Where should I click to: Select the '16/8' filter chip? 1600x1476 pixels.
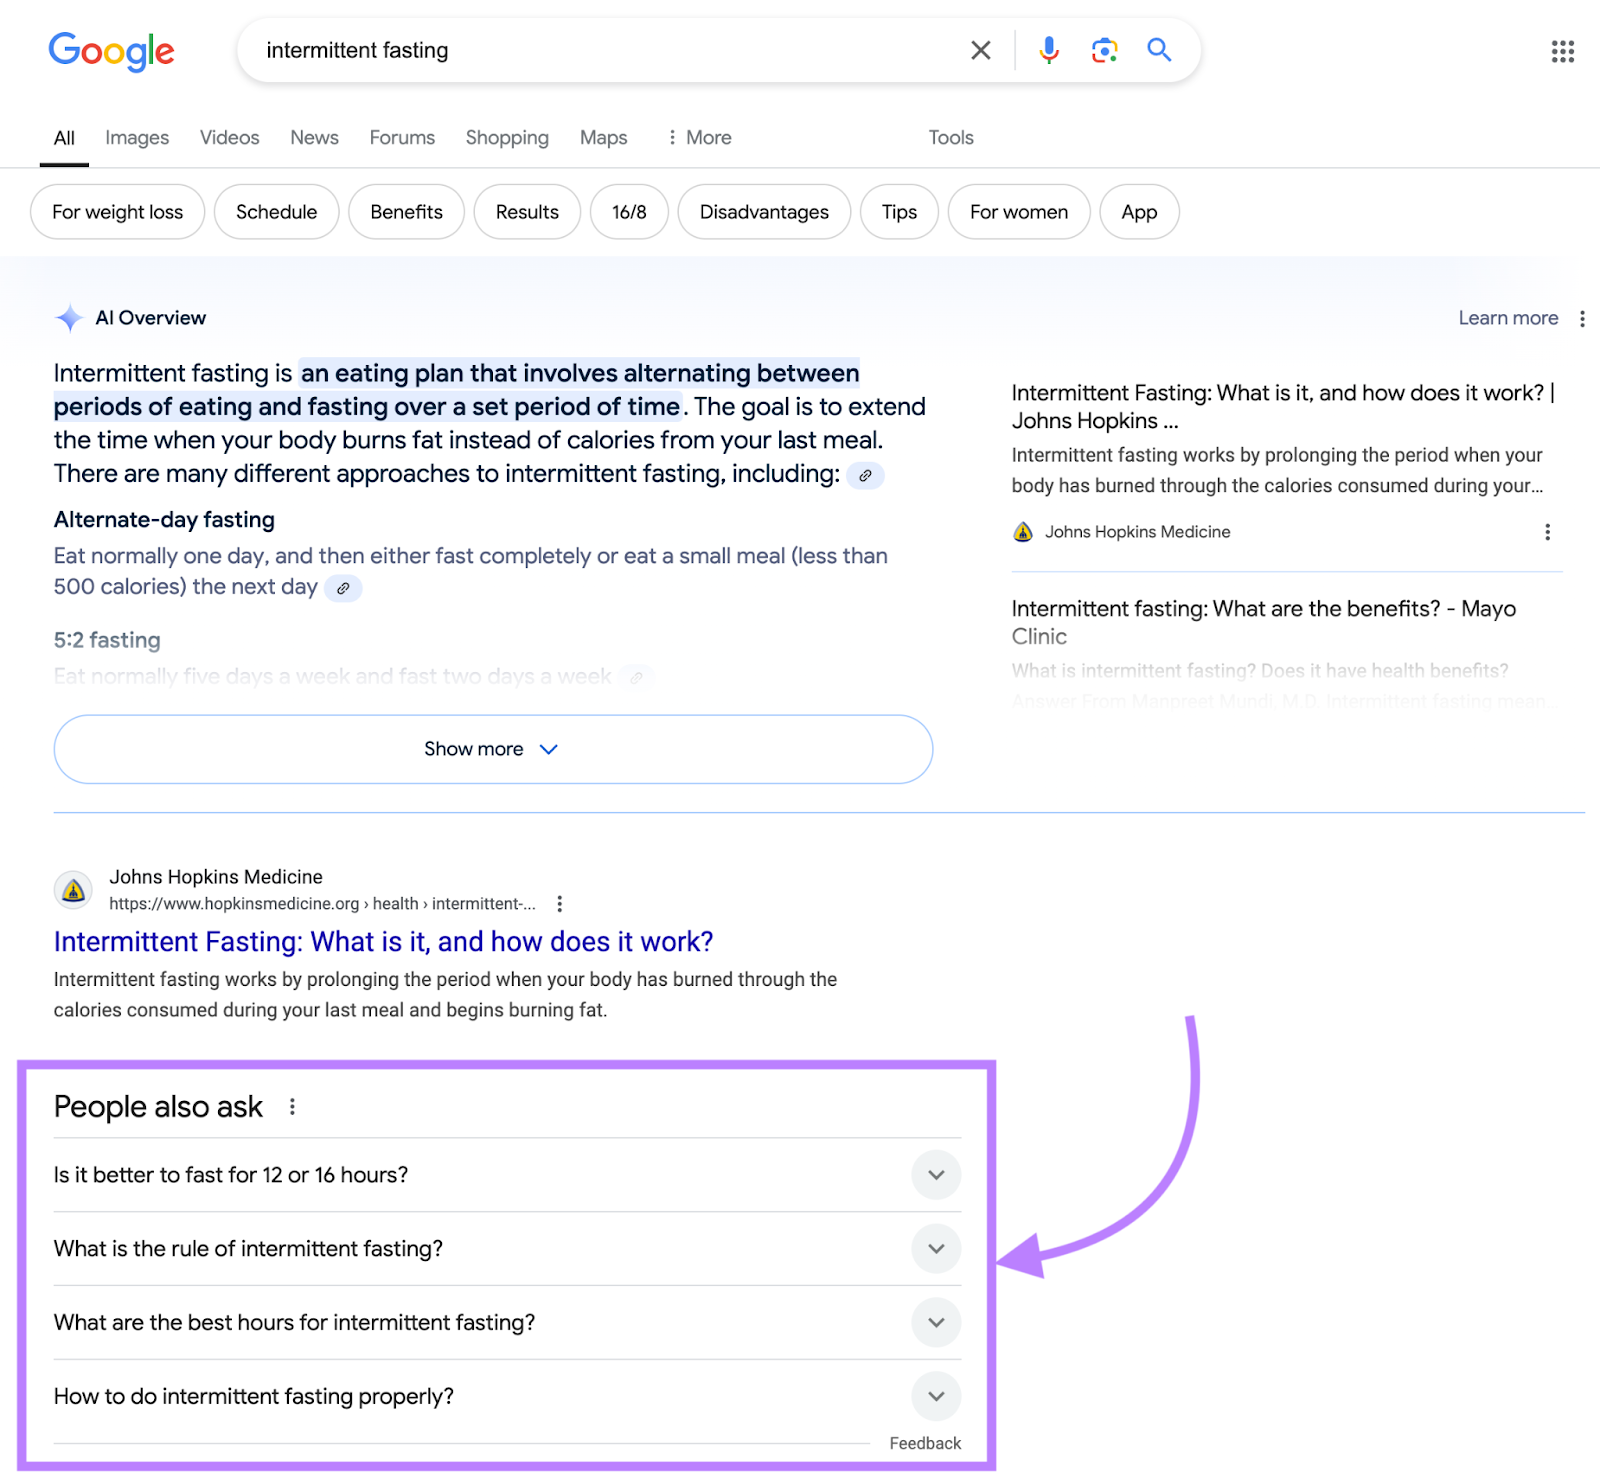coord(629,211)
